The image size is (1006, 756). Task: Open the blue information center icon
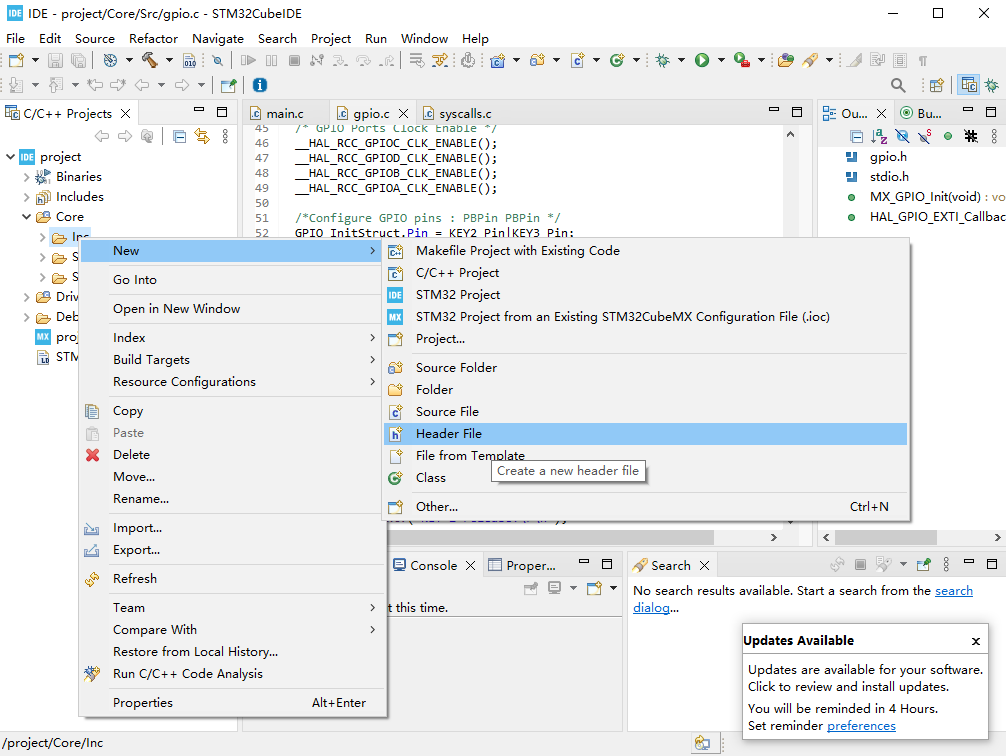point(260,85)
